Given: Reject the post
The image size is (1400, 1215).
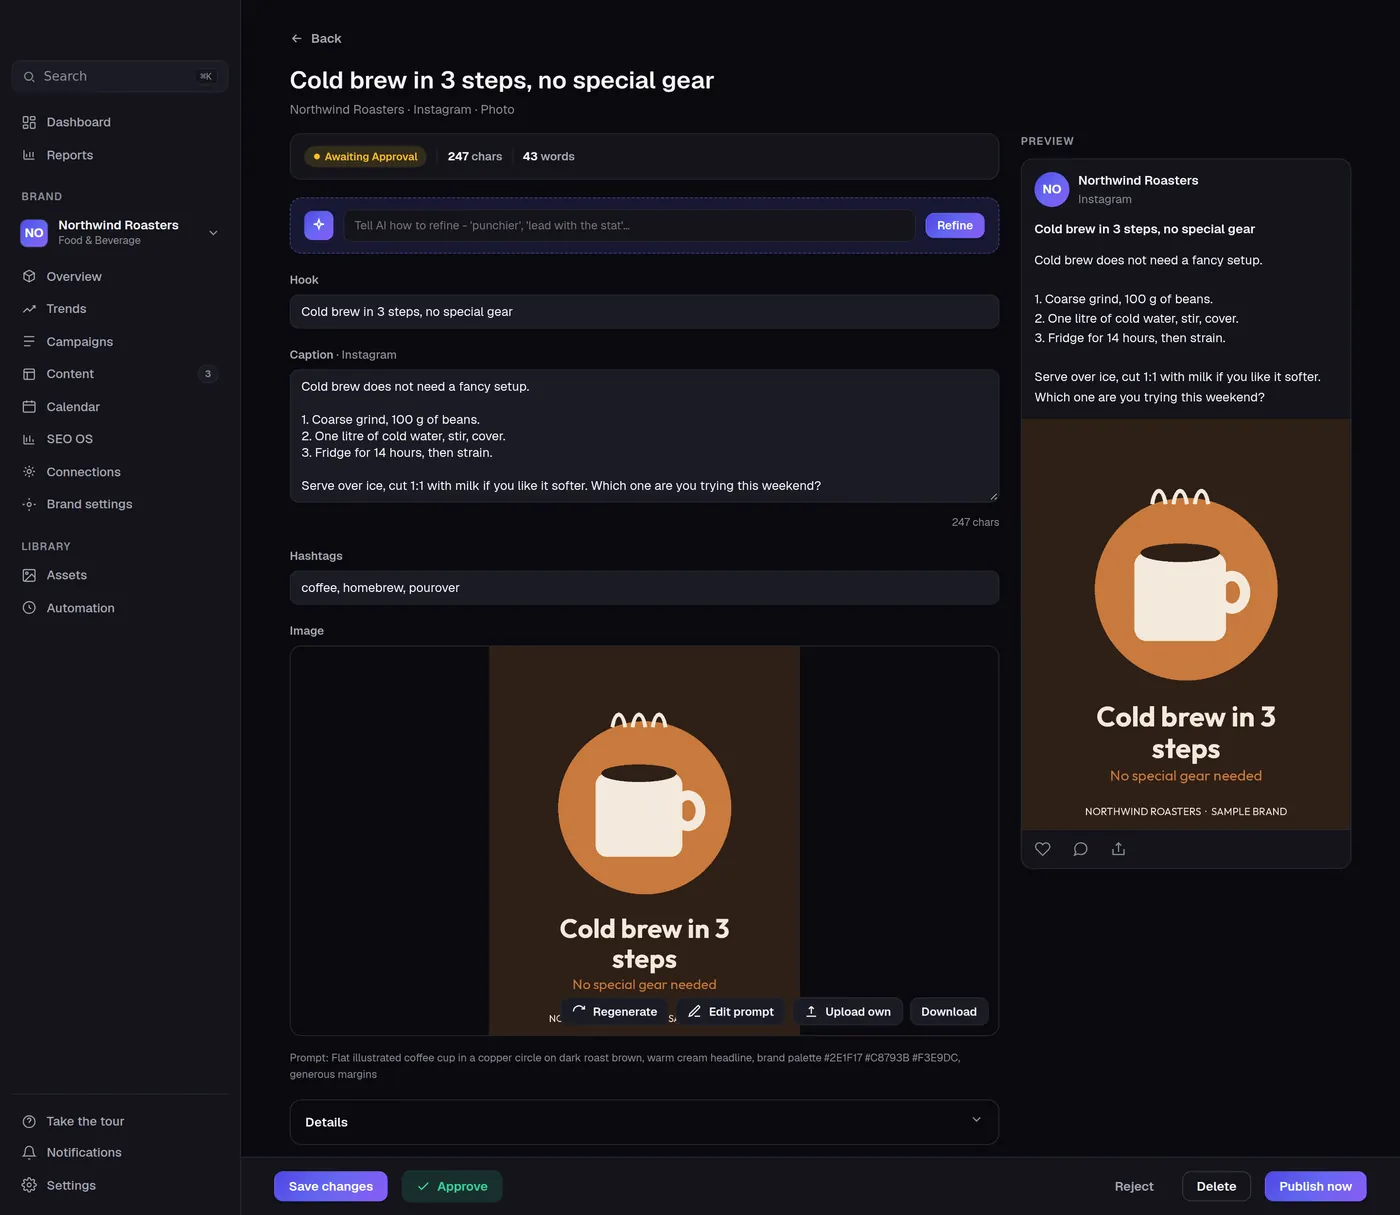Looking at the screenshot, I should tap(1134, 1186).
